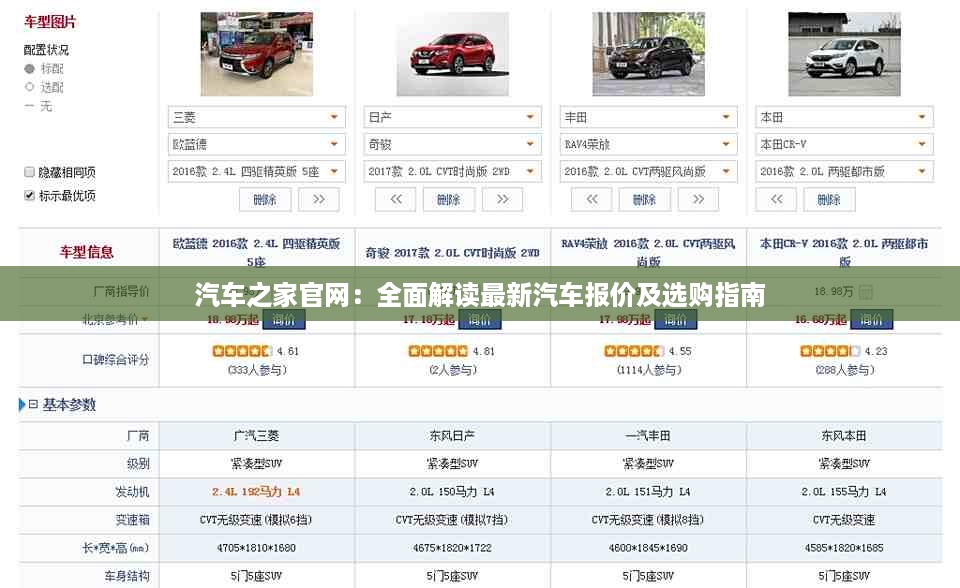Open the 2016款 2.0L CVT两驱风尚版 model dropdown
960x588 pixels.
[x=648, y=171]
